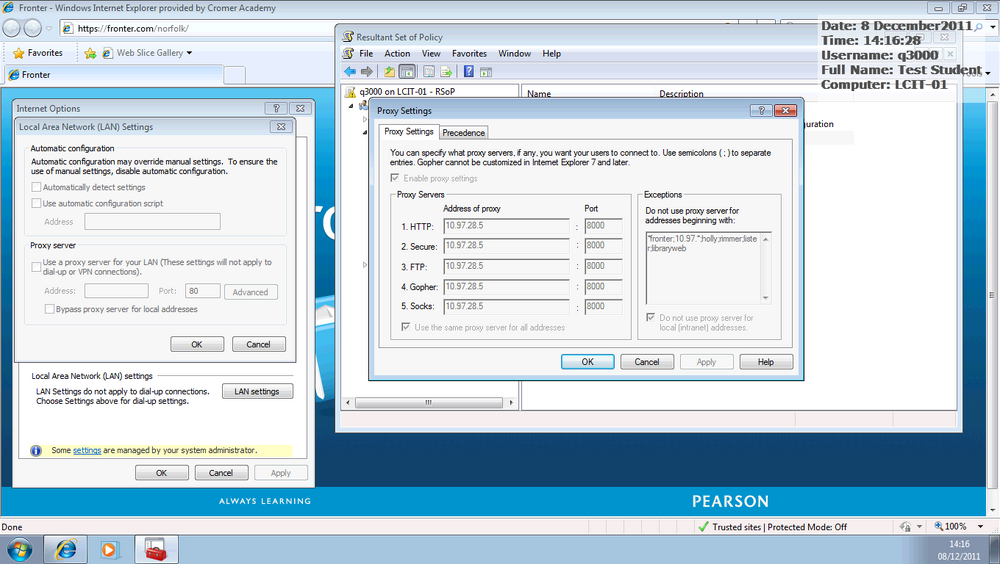This screenshot has height=564, width=1000.
Task: Select Proxy Settings tab
Action: click(x=409, y=131)
